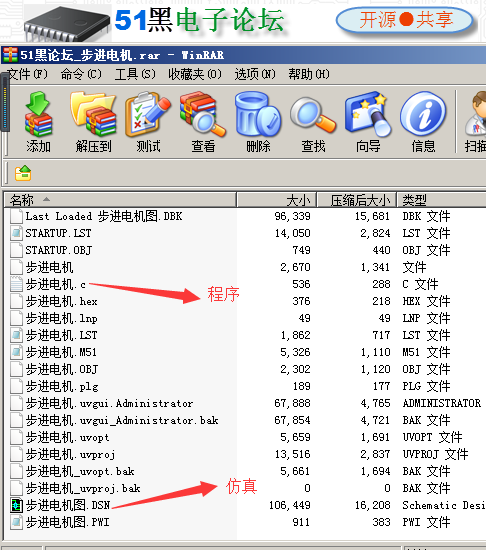The image size is (486, 550).
Task: Open the 选项(N) menu
Action: [x=255, y=74]
